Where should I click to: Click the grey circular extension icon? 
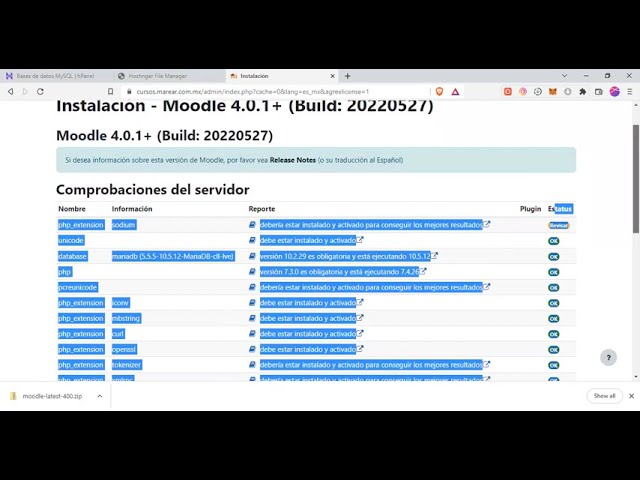coord(568,92)
